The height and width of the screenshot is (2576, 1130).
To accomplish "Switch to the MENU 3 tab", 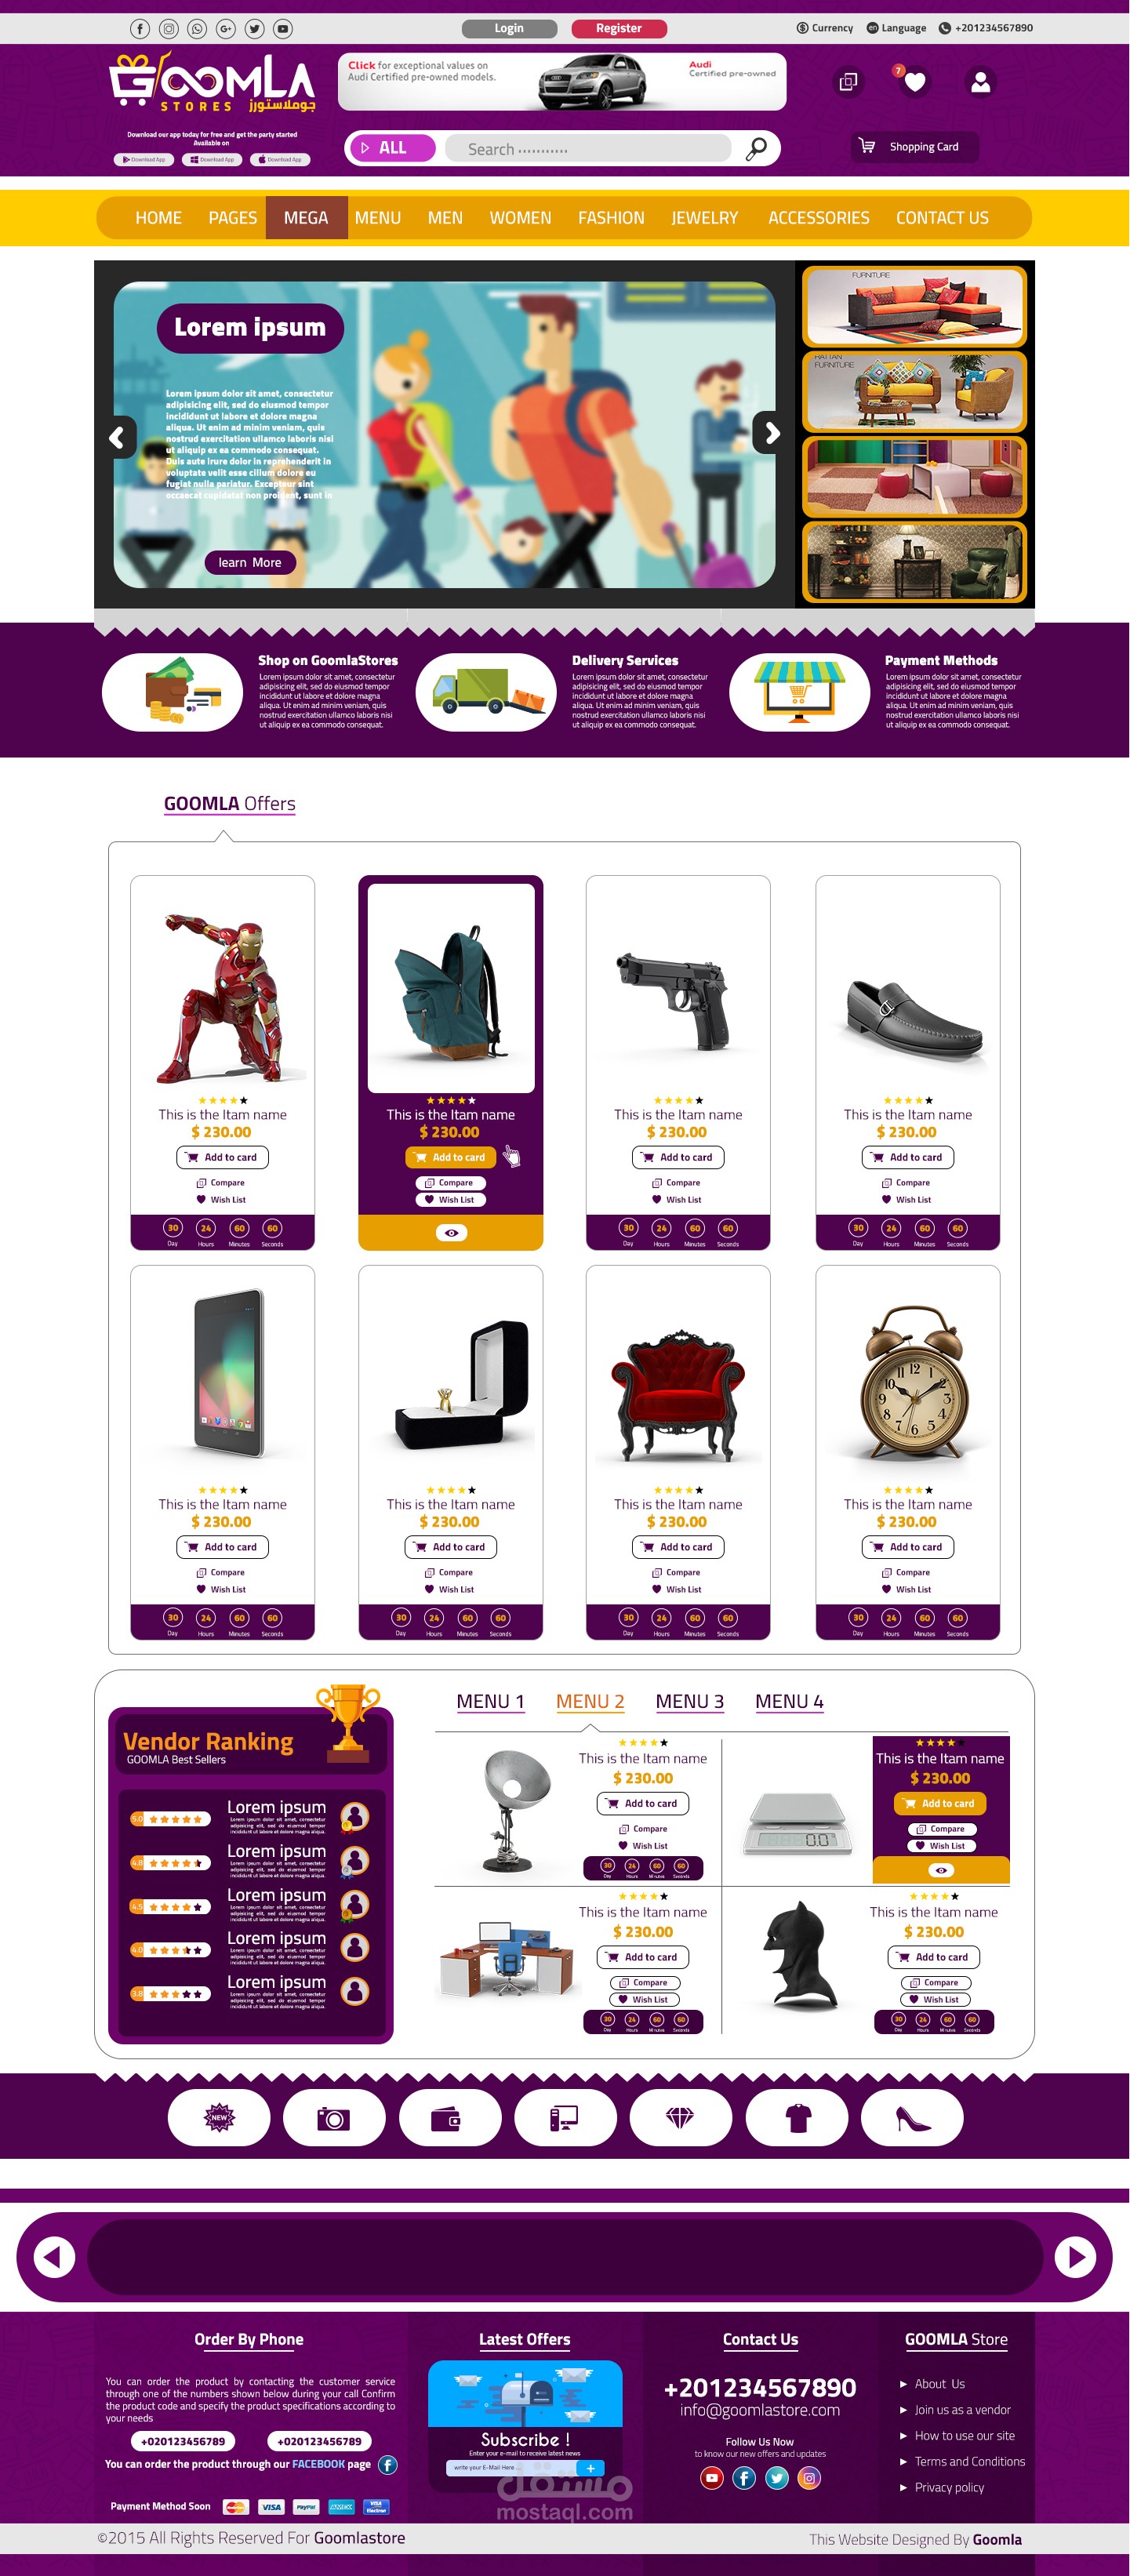I will [689, 1701].
